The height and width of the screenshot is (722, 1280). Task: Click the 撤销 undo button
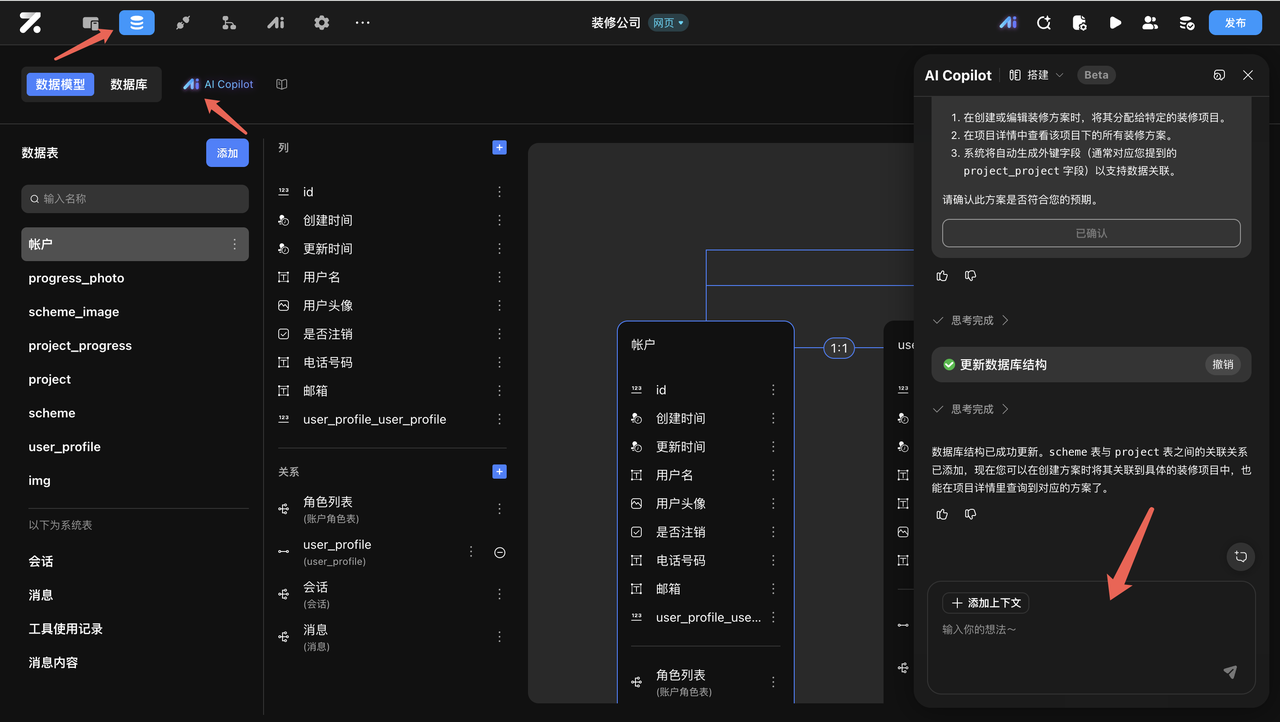(1223, 365)
